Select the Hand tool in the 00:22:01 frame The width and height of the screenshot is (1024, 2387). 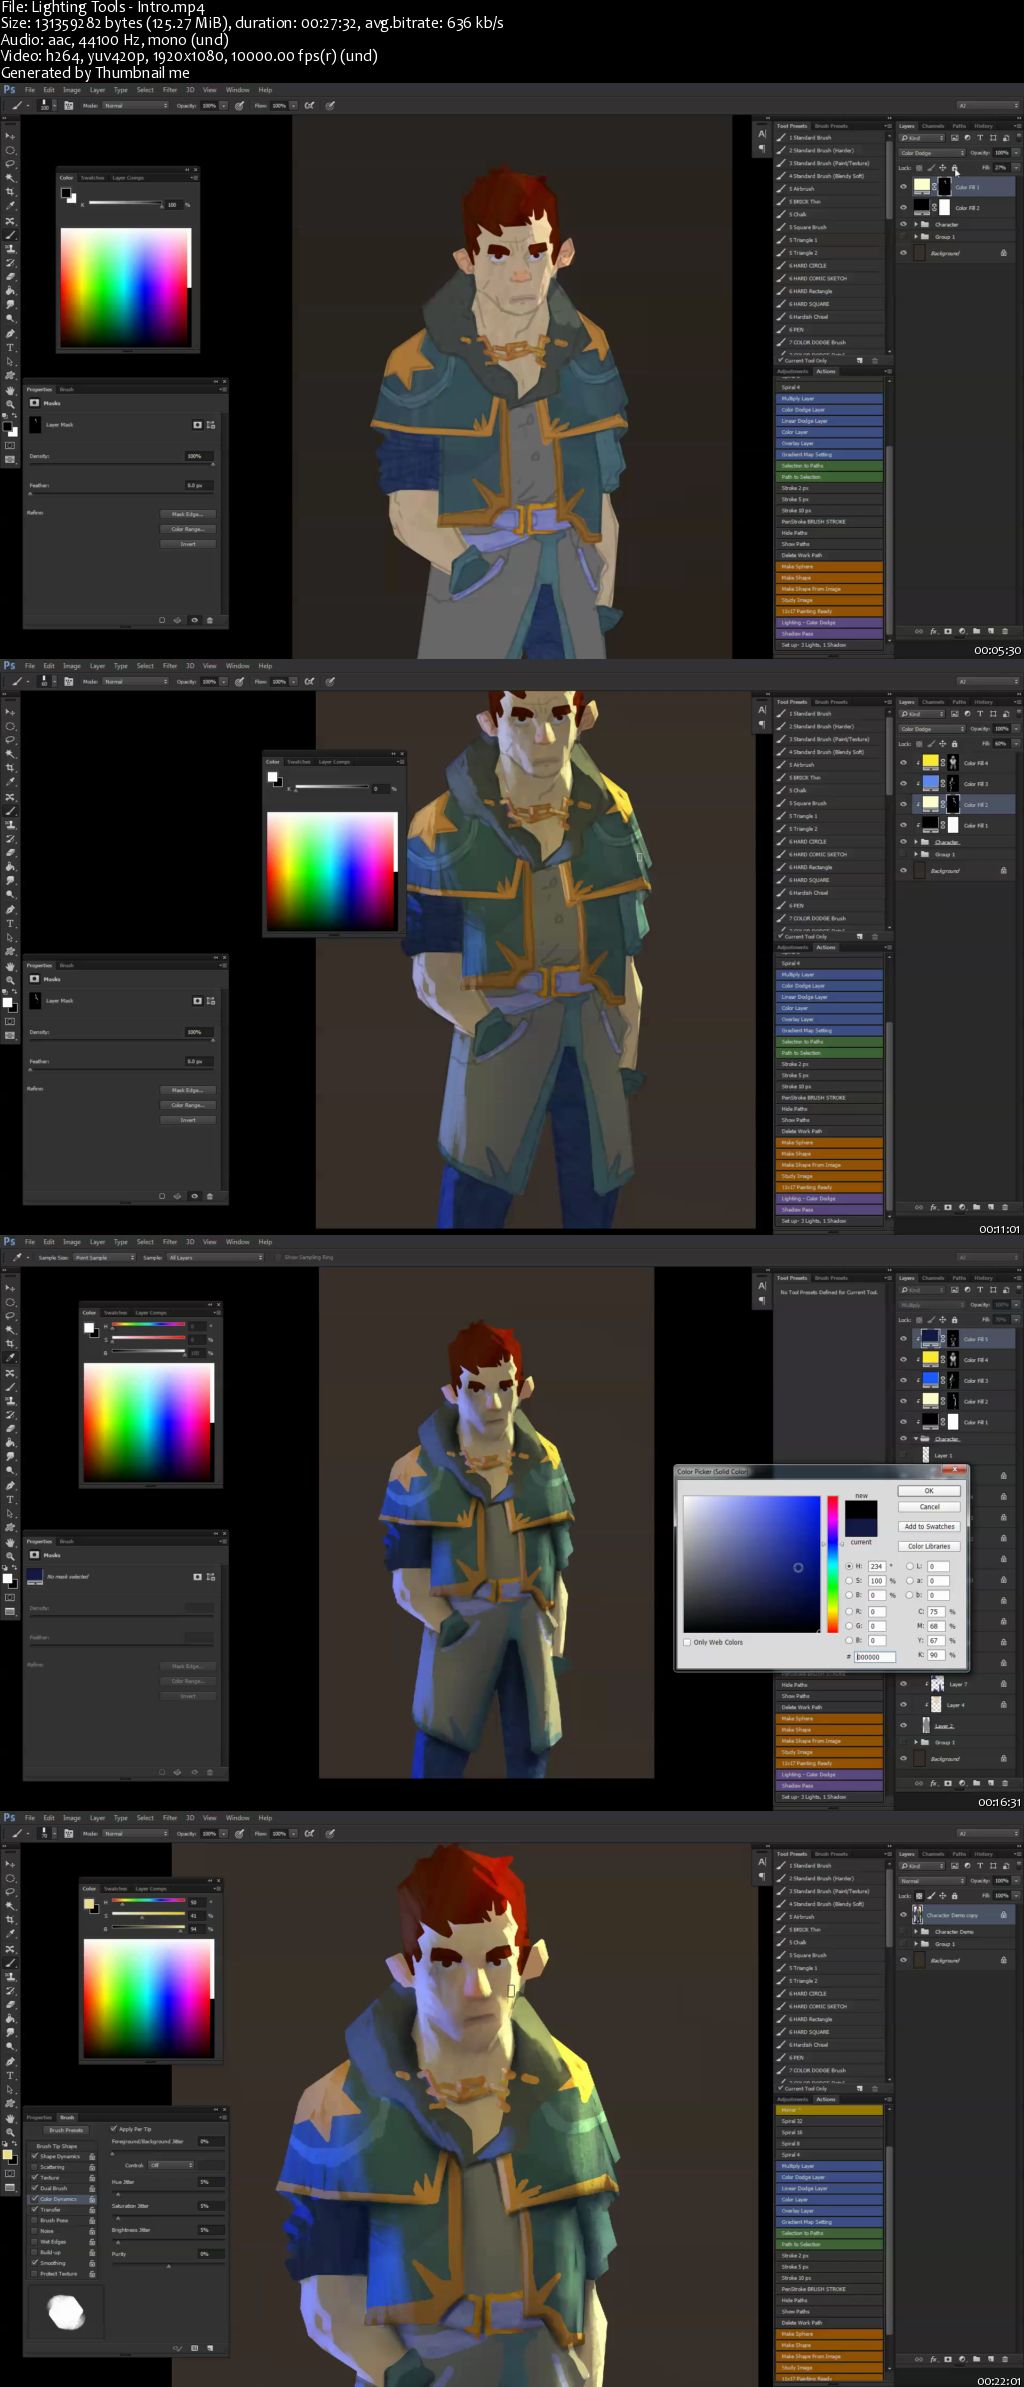point(10,2119)
